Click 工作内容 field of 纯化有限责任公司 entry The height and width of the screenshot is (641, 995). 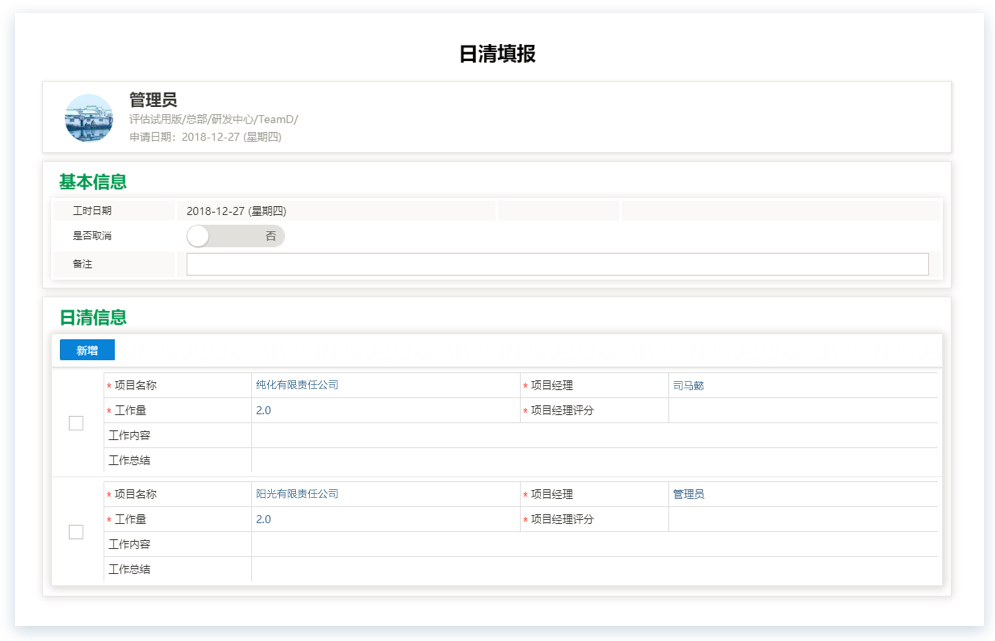tap(595, 435)
